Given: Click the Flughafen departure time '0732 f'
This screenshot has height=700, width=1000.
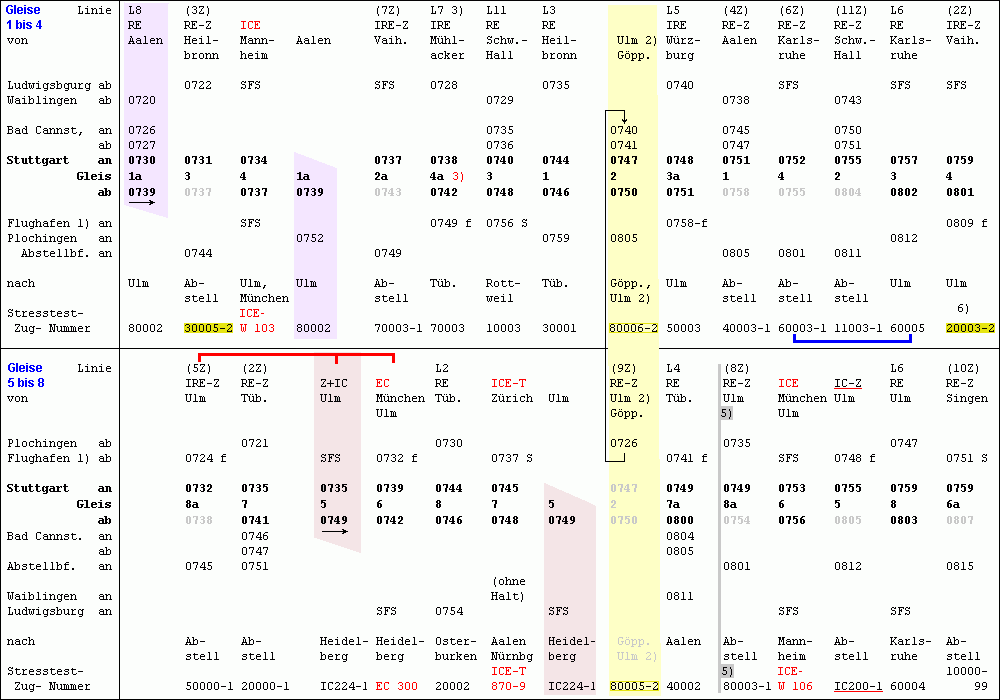Looking at the screenshot, I should [x=397, y=458].
